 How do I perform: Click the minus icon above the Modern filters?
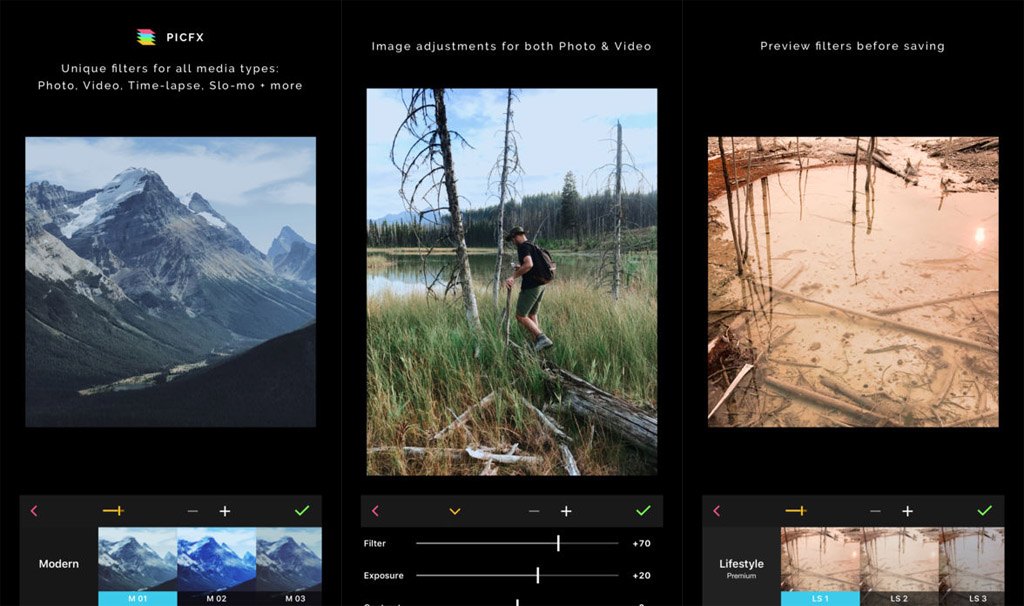coord(193,511)
